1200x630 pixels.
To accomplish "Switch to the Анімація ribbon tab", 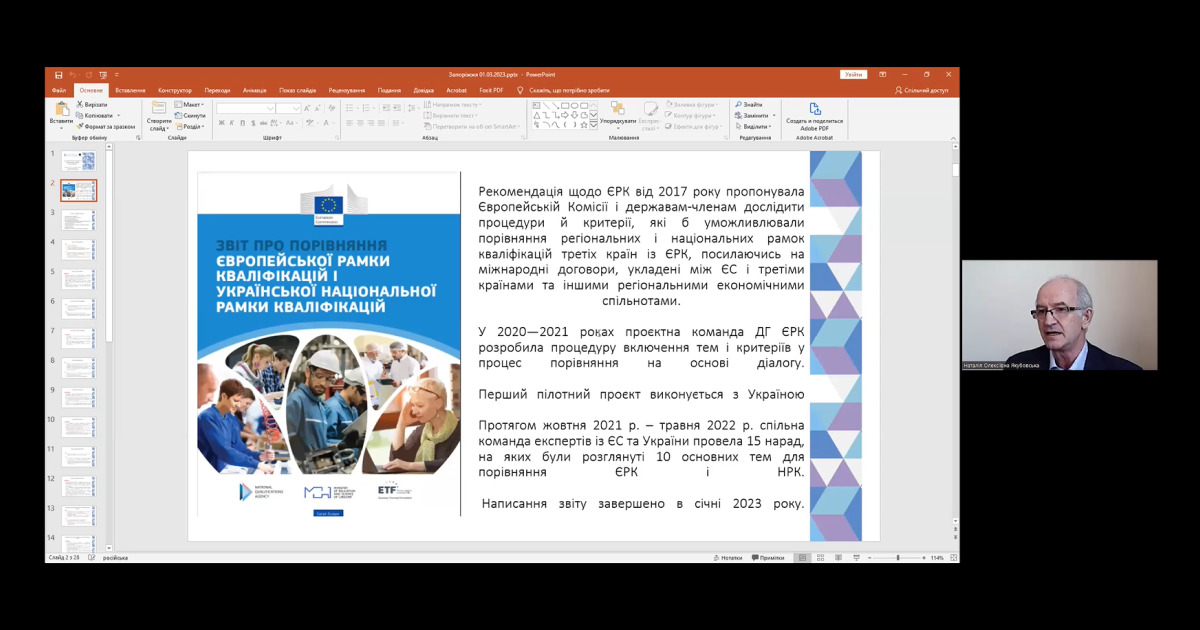I will point(254,90).
